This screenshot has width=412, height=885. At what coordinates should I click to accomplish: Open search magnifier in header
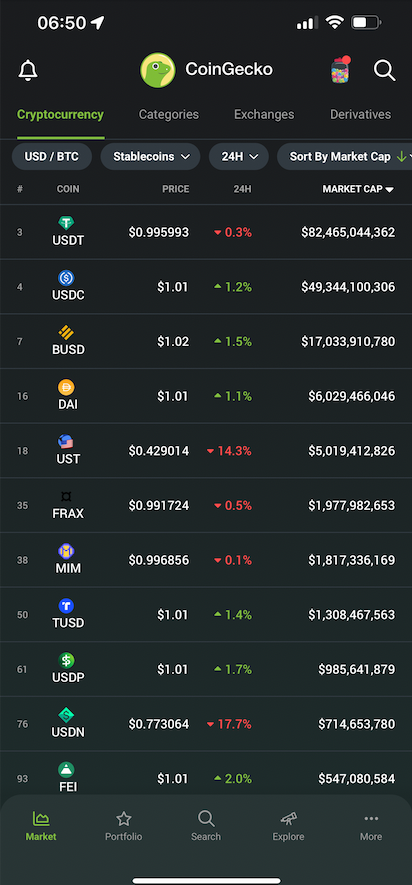click(384, 71)
